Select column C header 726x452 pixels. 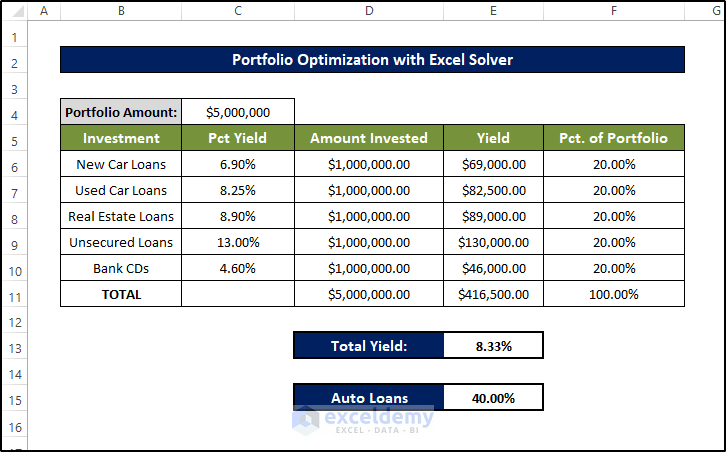click(x=238, y=11)
